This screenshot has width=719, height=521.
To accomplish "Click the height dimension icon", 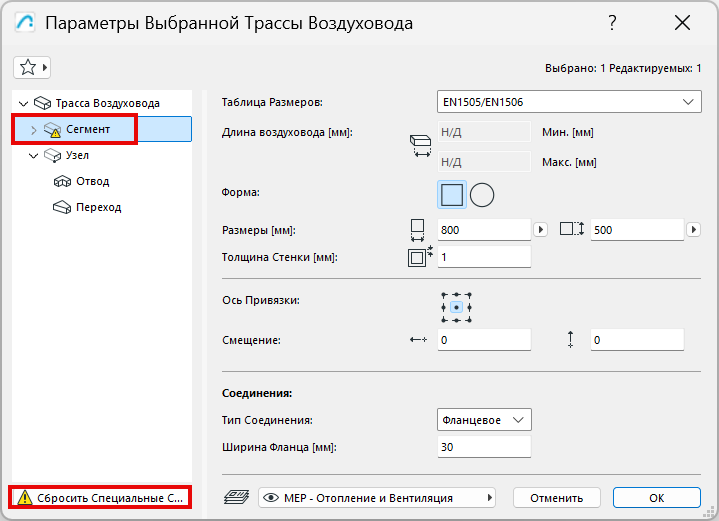I will 572,228.
